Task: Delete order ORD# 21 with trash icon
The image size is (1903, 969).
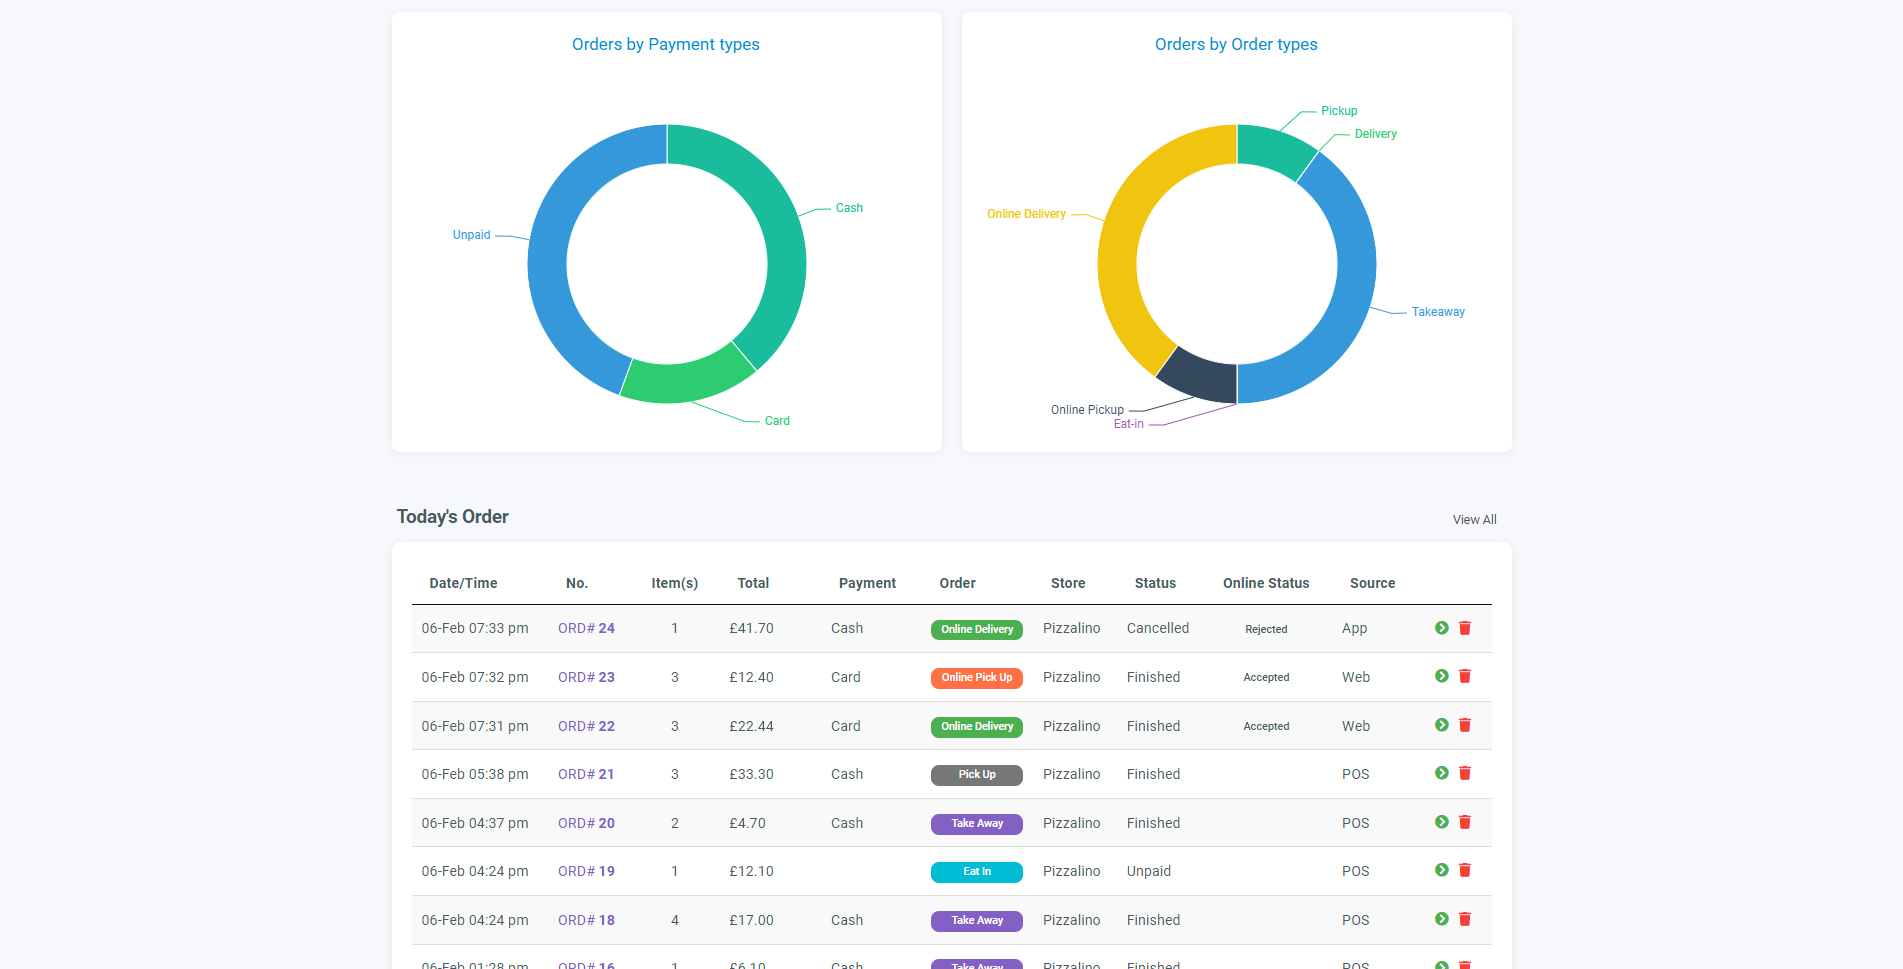Action: tap(1465, 773)
